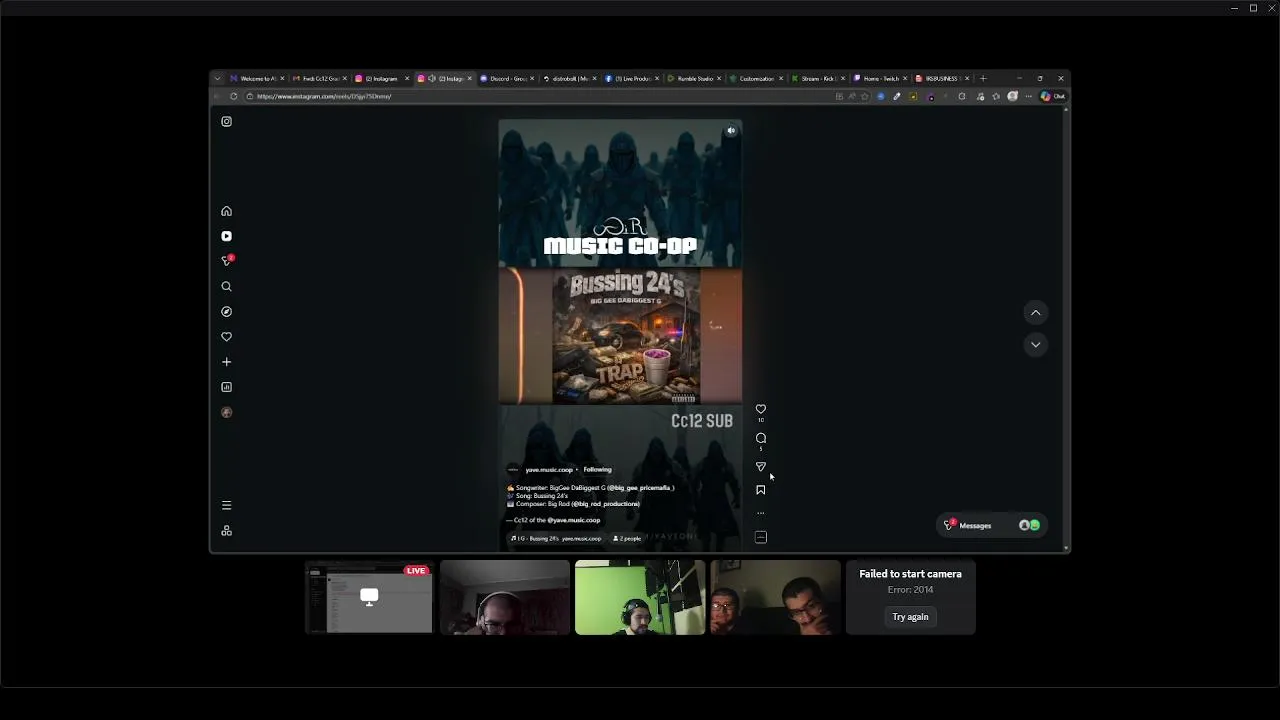Open the @big_gee_pricemafia_ mention link
Viewport: 1280px width, 720px height.
(x=641, y=488)
